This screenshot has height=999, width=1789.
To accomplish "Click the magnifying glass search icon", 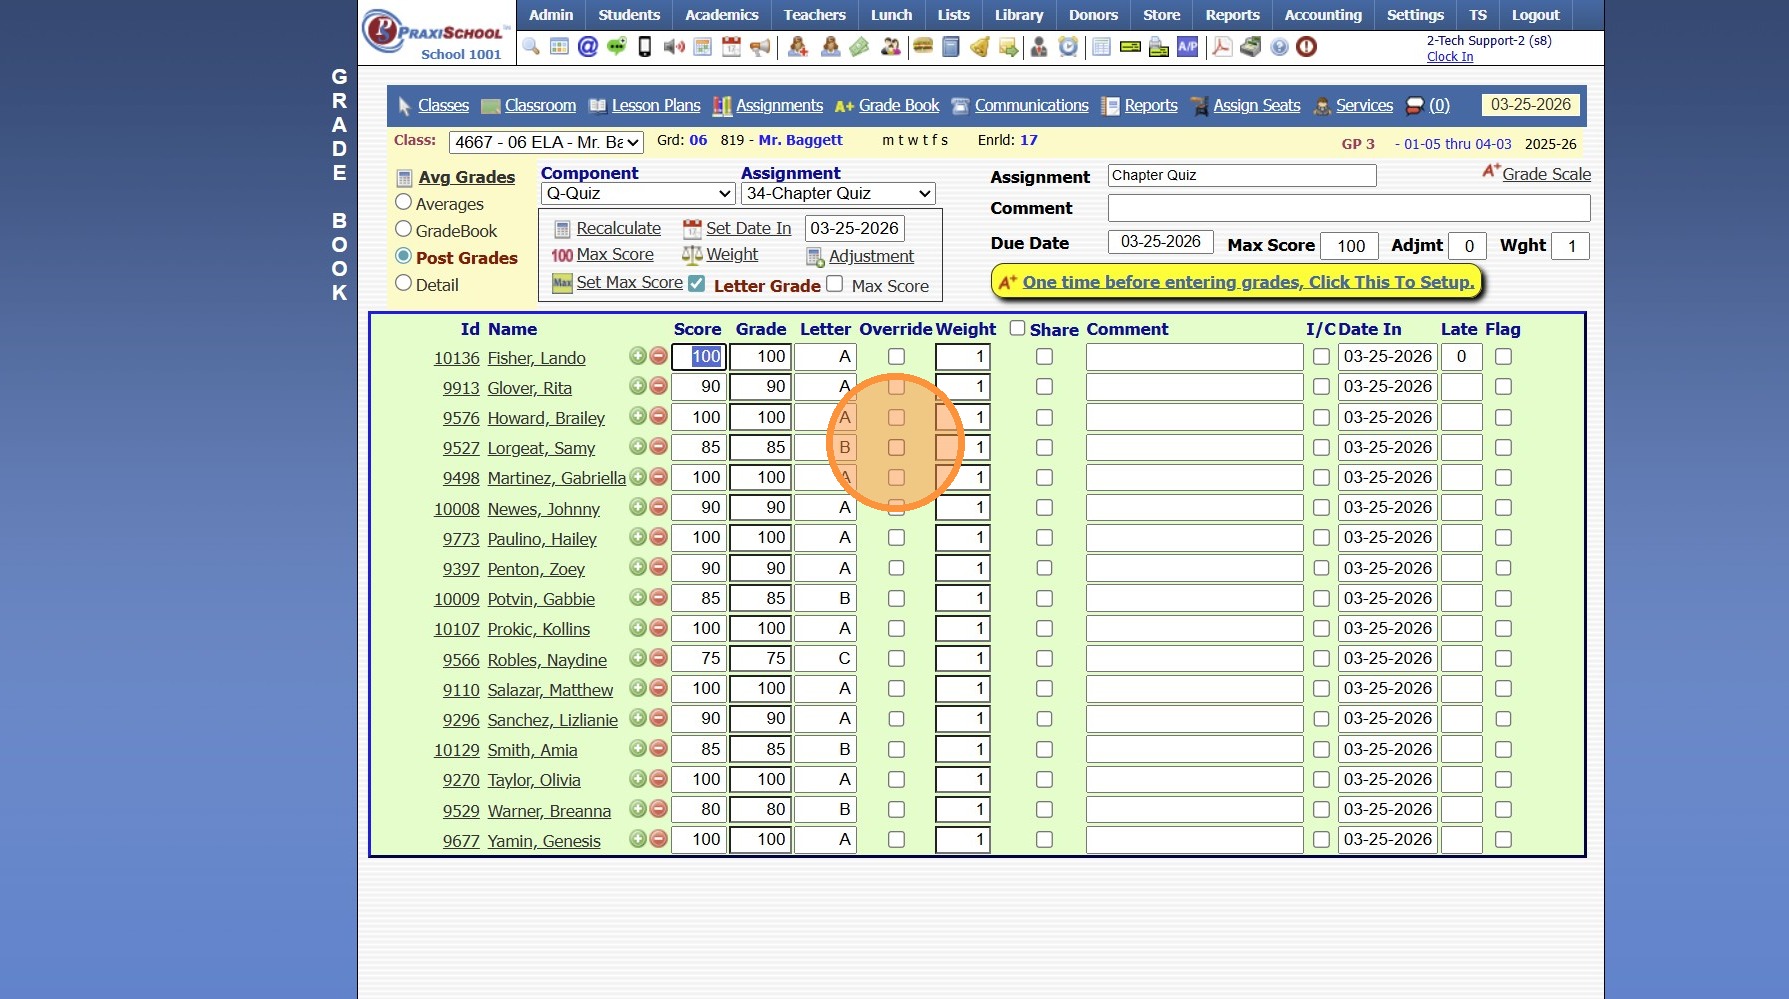I will (531, 47).
